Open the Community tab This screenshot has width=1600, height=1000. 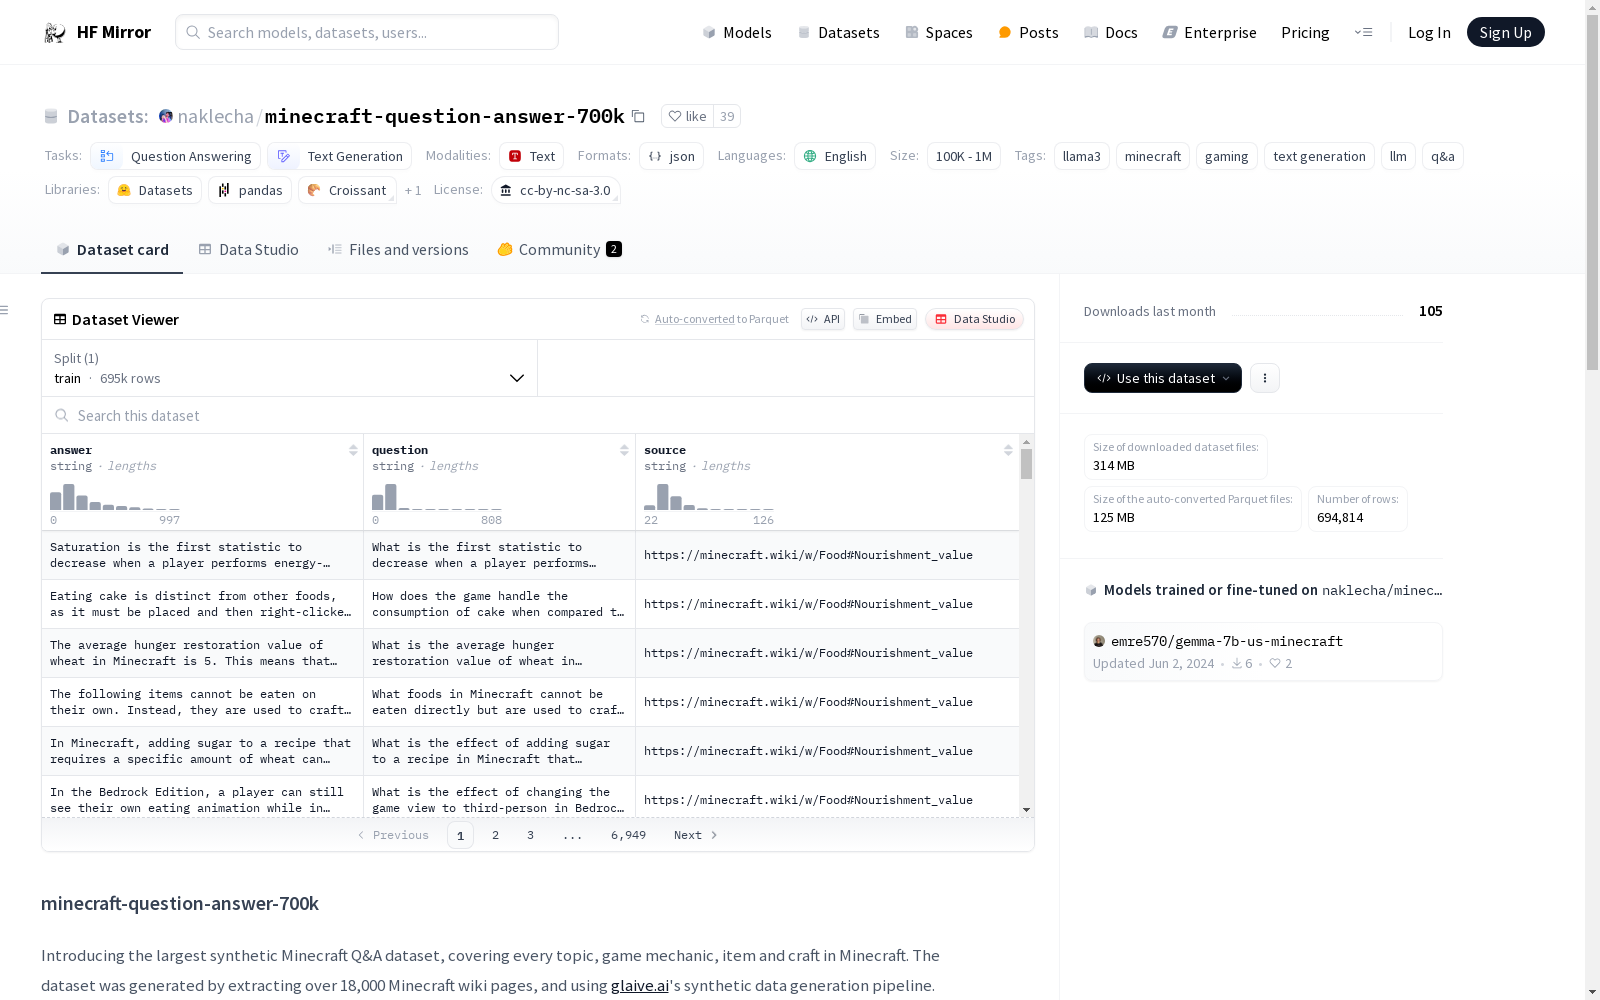560,250
